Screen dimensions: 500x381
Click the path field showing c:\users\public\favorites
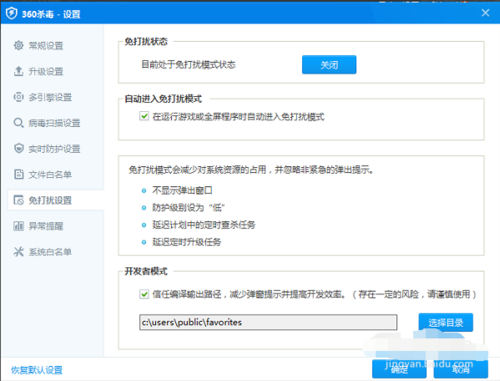(x=268, y=322)
